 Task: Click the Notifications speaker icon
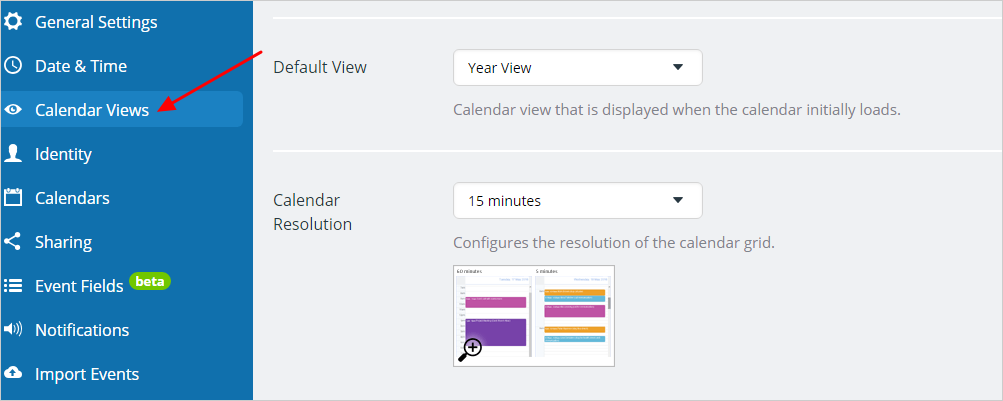pos(13,329)
